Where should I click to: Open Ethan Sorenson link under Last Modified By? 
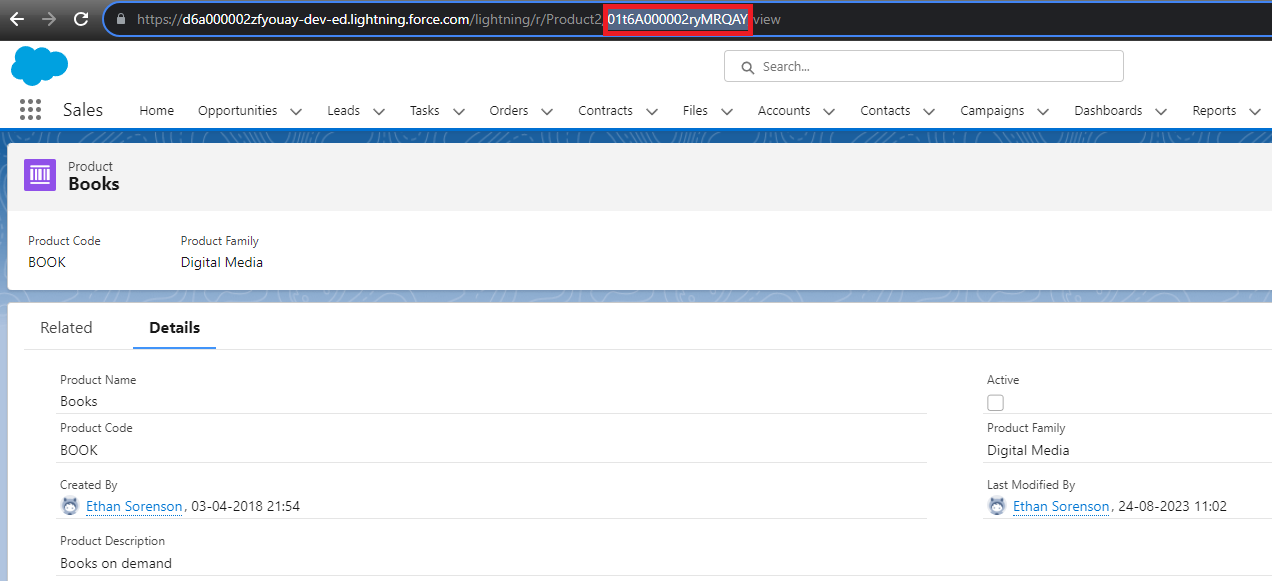coord(1061,507)
